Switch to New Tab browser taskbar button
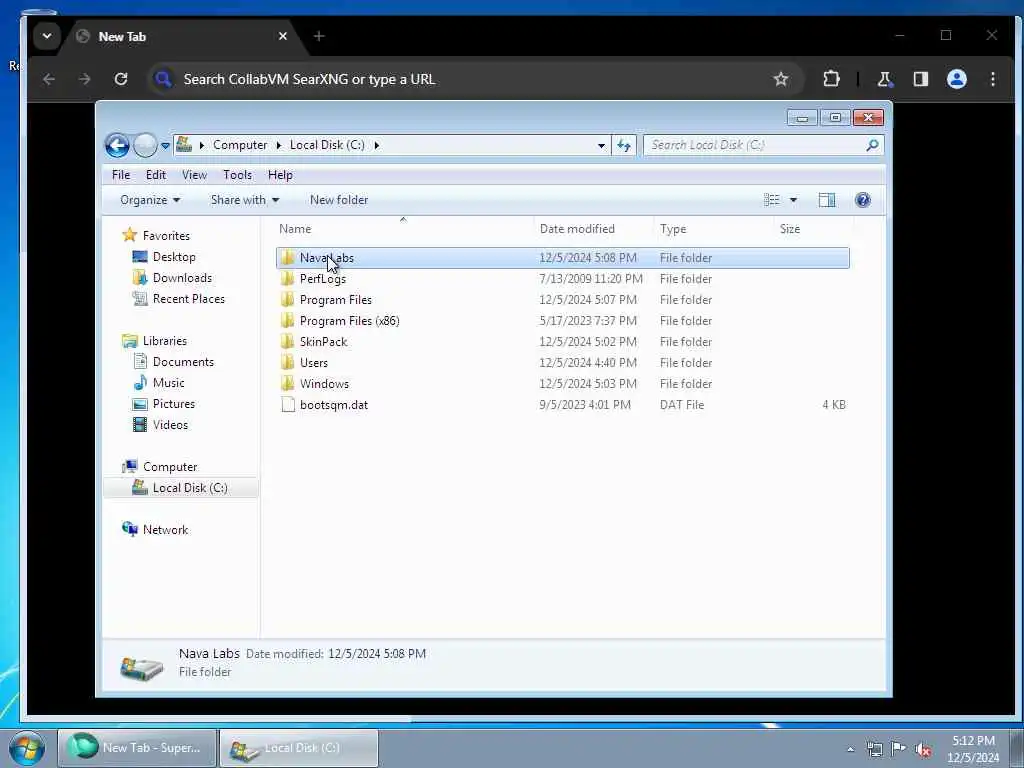The height and width of the screenshot is (768, 1024). tap(137, 748)
